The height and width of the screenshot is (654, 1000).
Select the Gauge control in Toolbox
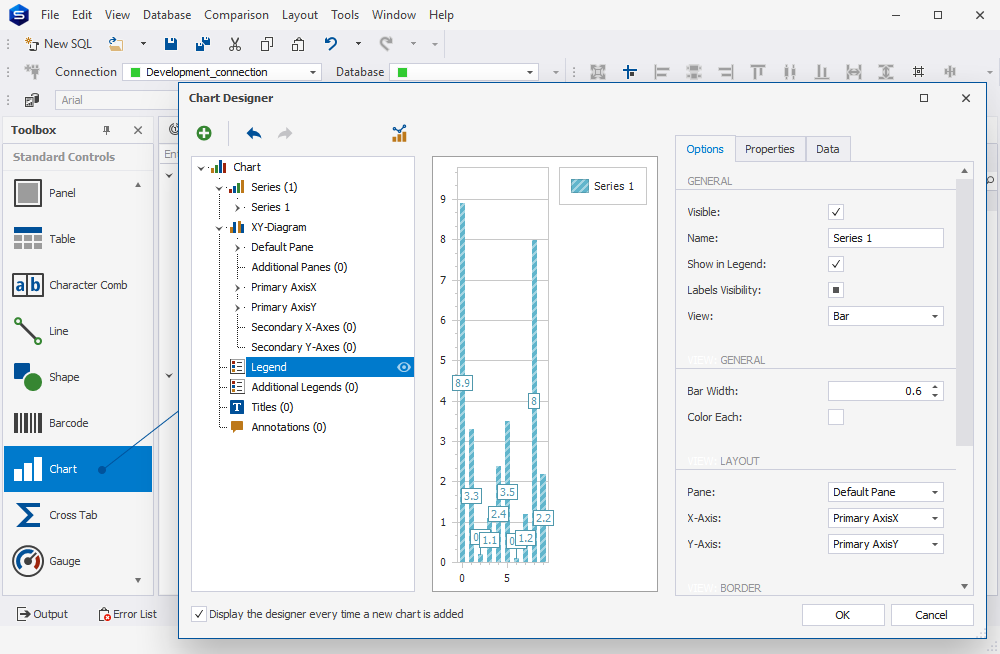pyautogui.click(x=78, y=561)
